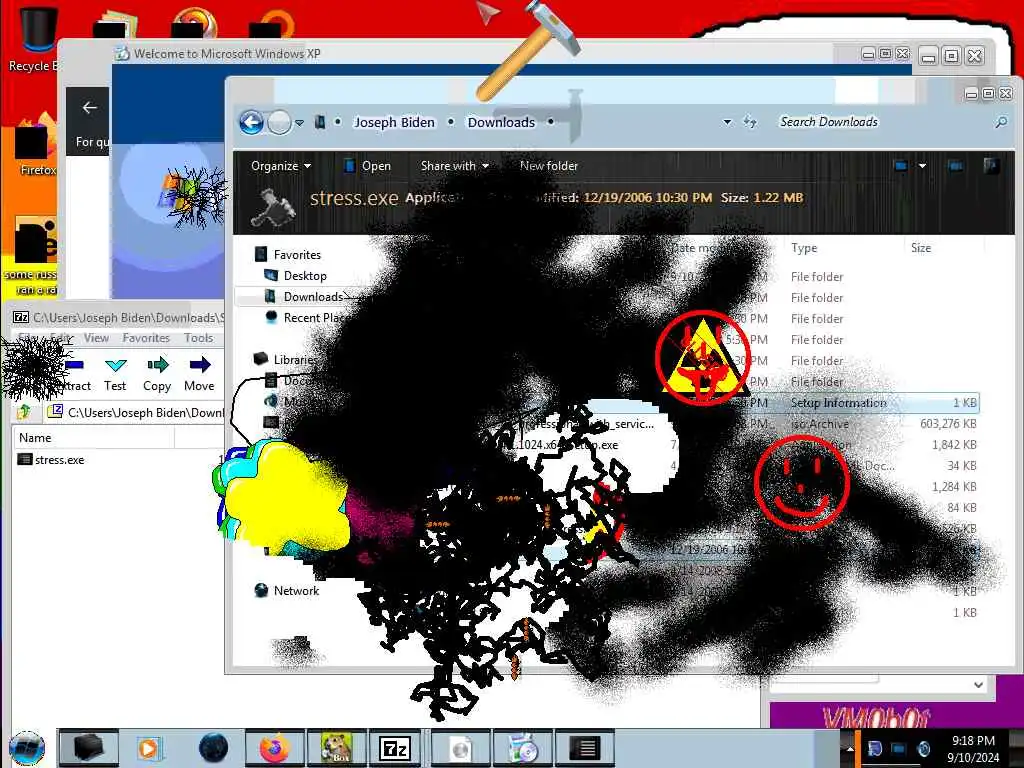This screenshot has height=768, width=1024.
Task: Click the speaker volume tray icon
Action: (x=923, y=748)
